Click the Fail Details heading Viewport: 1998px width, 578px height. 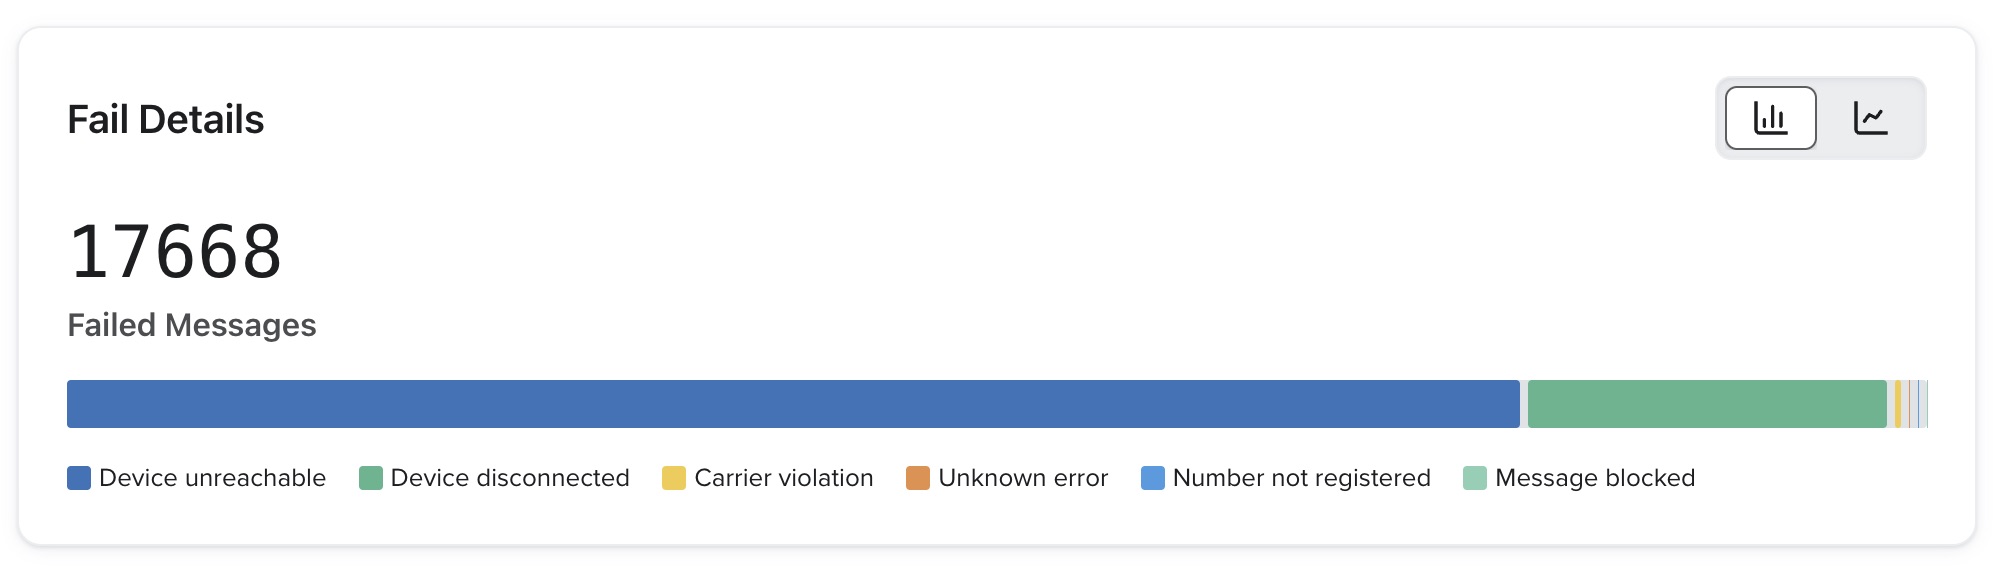(x=166, y=120)
